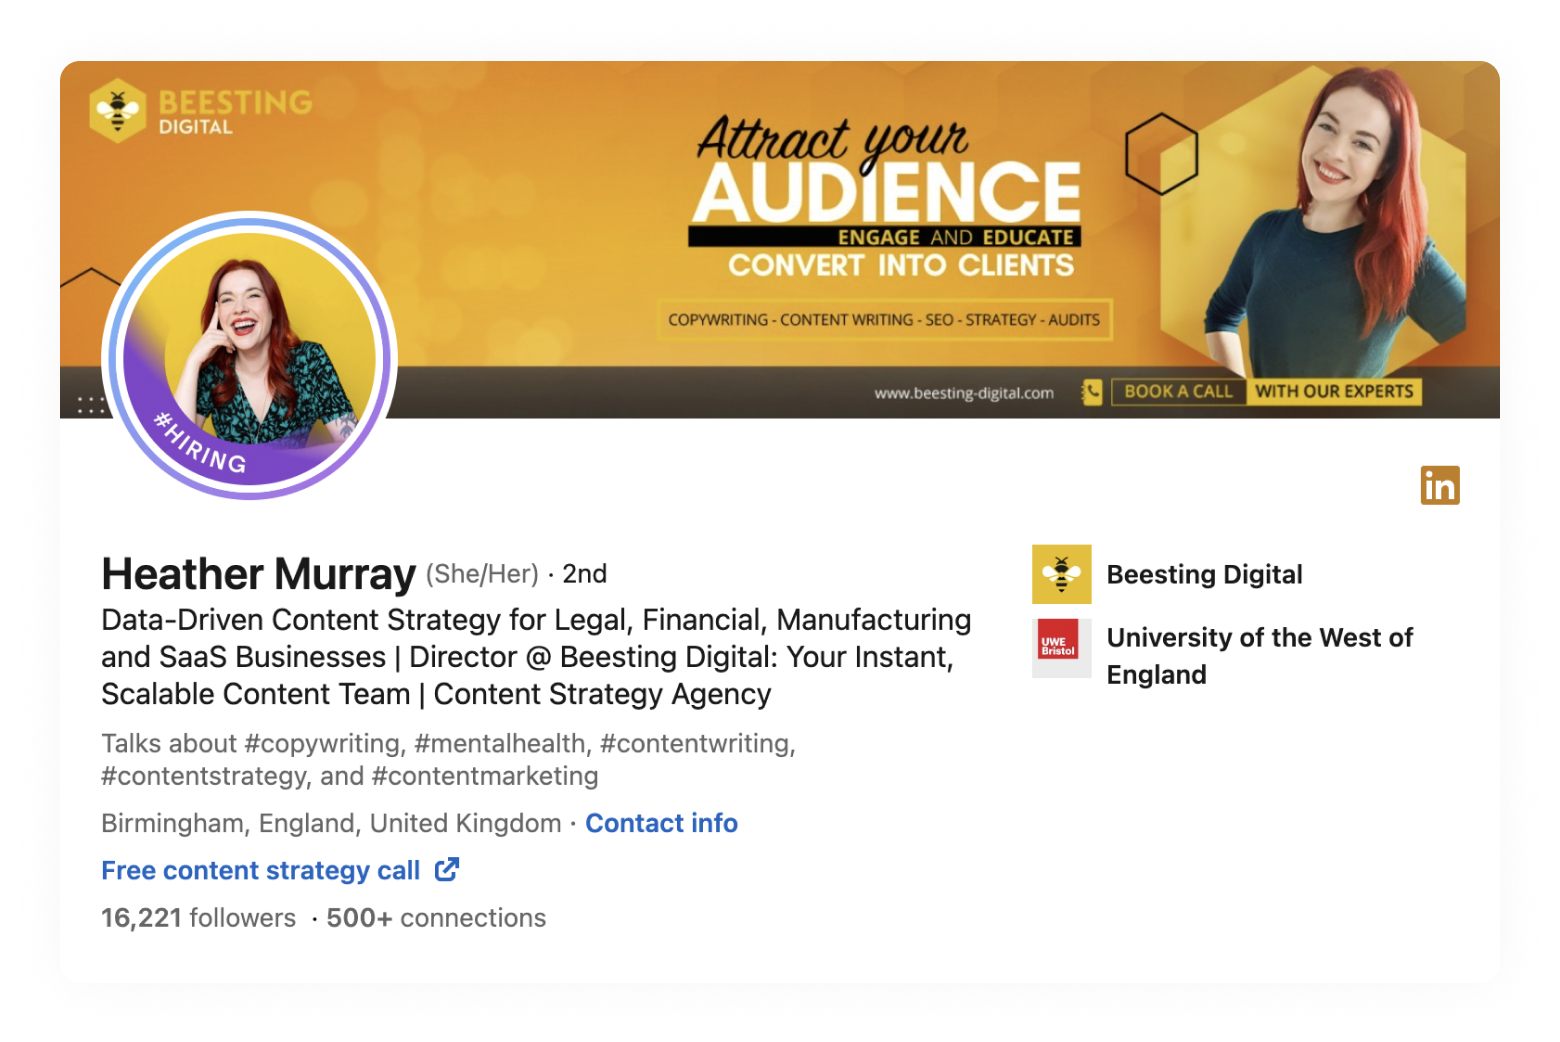Click the phone icon in the banner
1560x1042 pixels.
tap(1092, 392)
